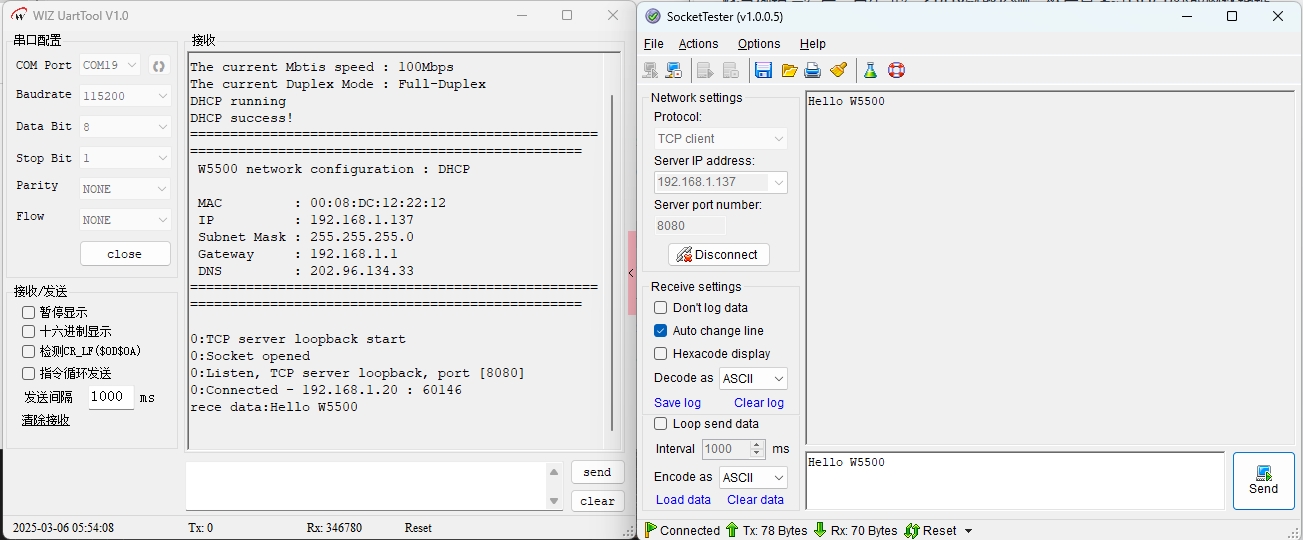The image size is (1303, 540).
Task: Open the Actions menu
Action: 698,44
